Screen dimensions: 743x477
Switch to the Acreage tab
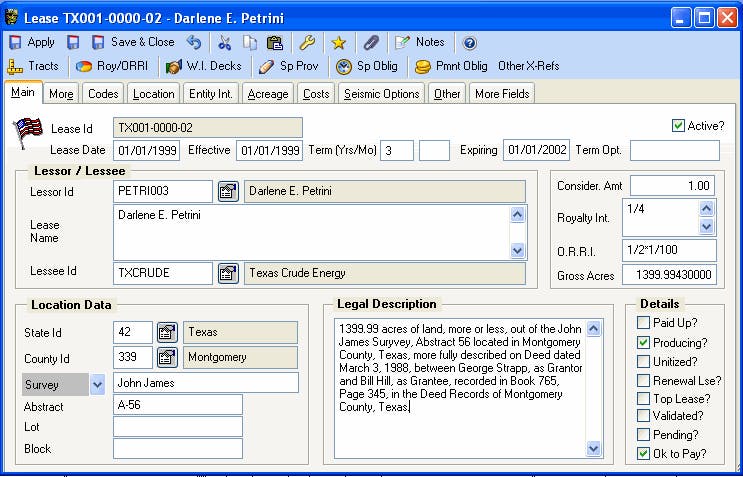[x=268, y=93]
